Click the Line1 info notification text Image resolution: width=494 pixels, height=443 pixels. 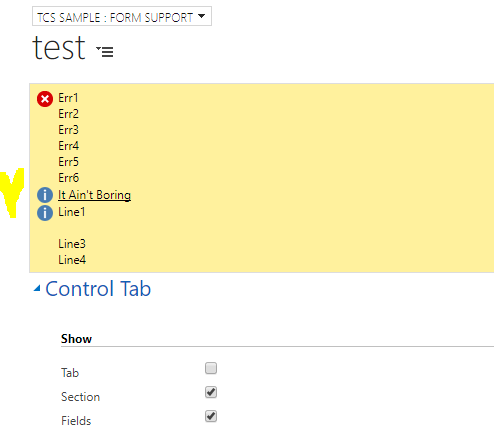[72, 212]
